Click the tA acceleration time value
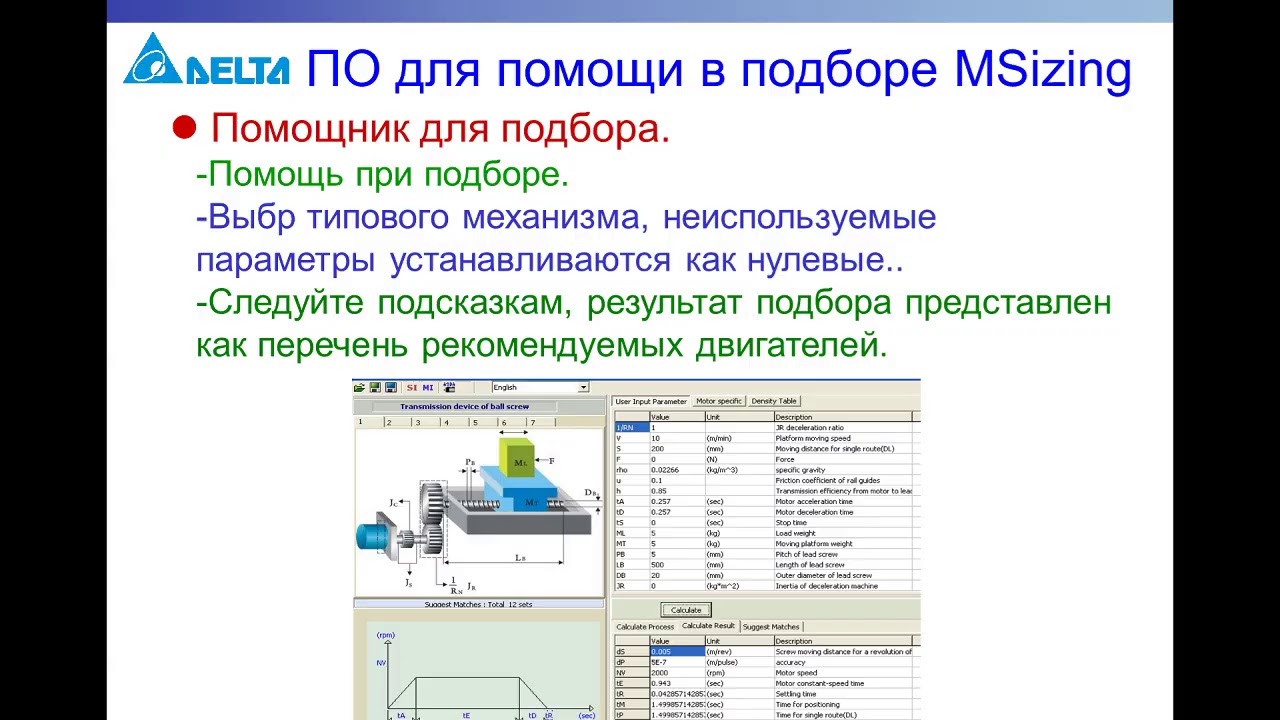This screenshot has height=720, width=1280. [x=677, y=501]
